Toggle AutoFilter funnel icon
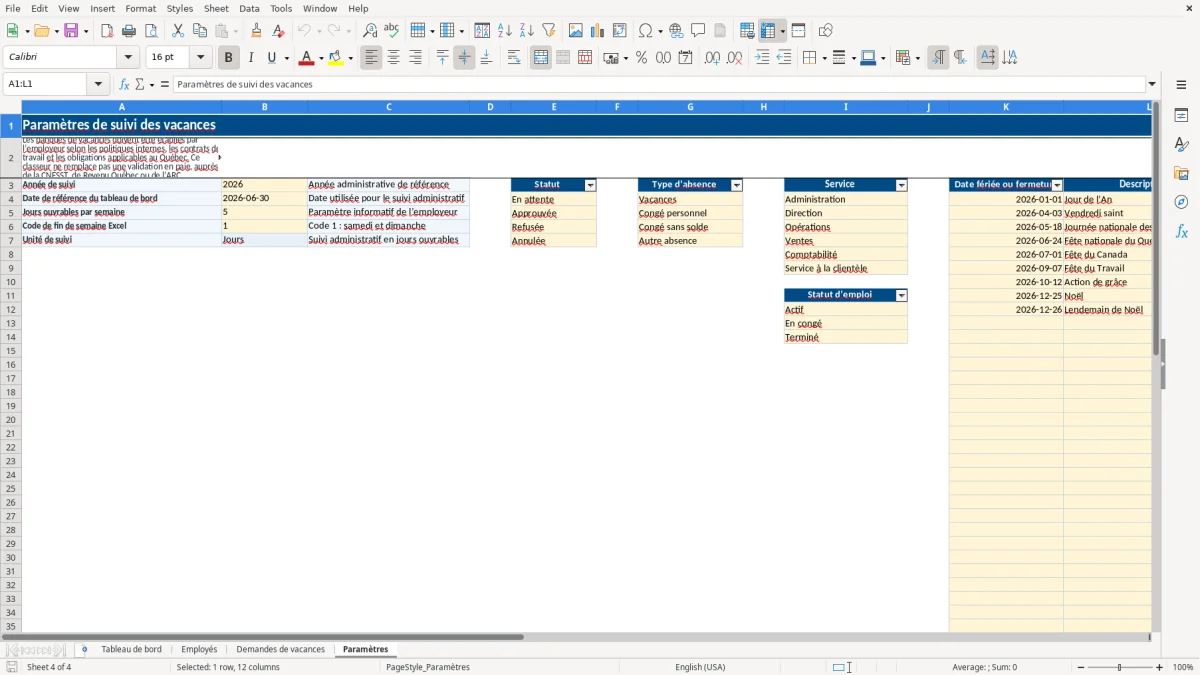 [x=549, y=31]
